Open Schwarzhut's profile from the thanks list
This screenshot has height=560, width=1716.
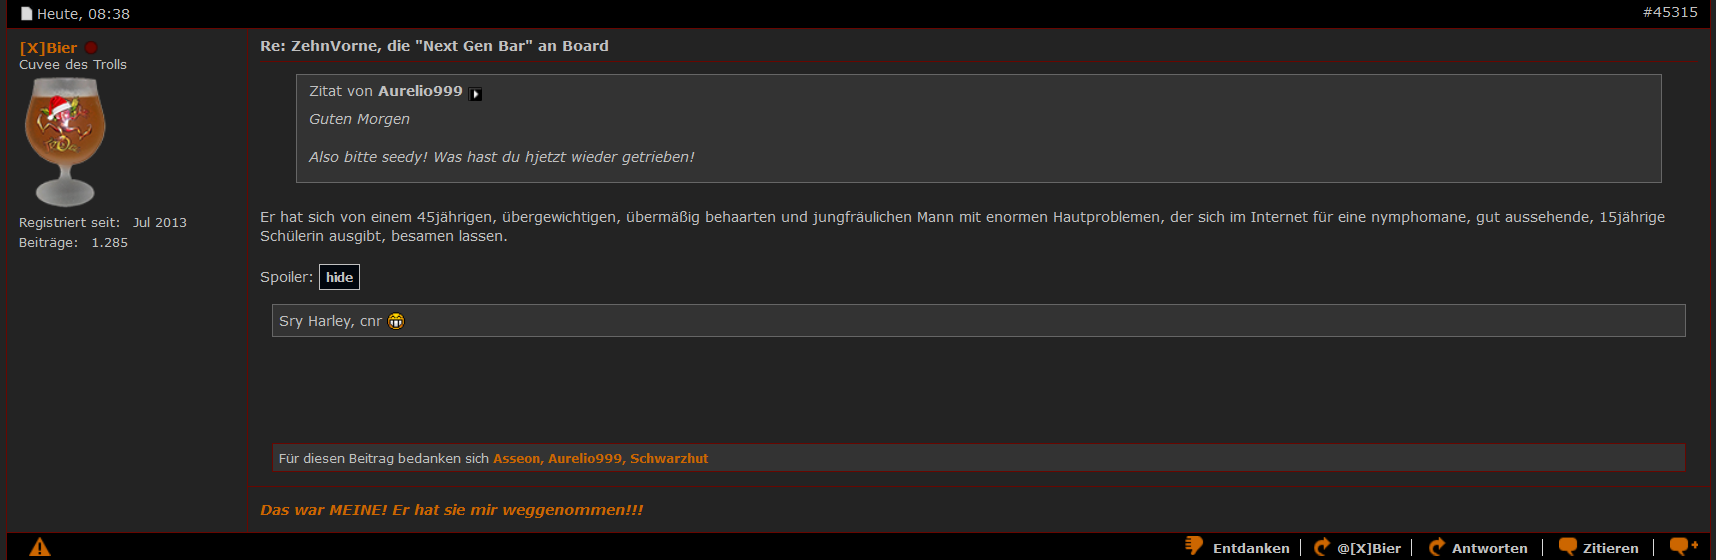668,458
